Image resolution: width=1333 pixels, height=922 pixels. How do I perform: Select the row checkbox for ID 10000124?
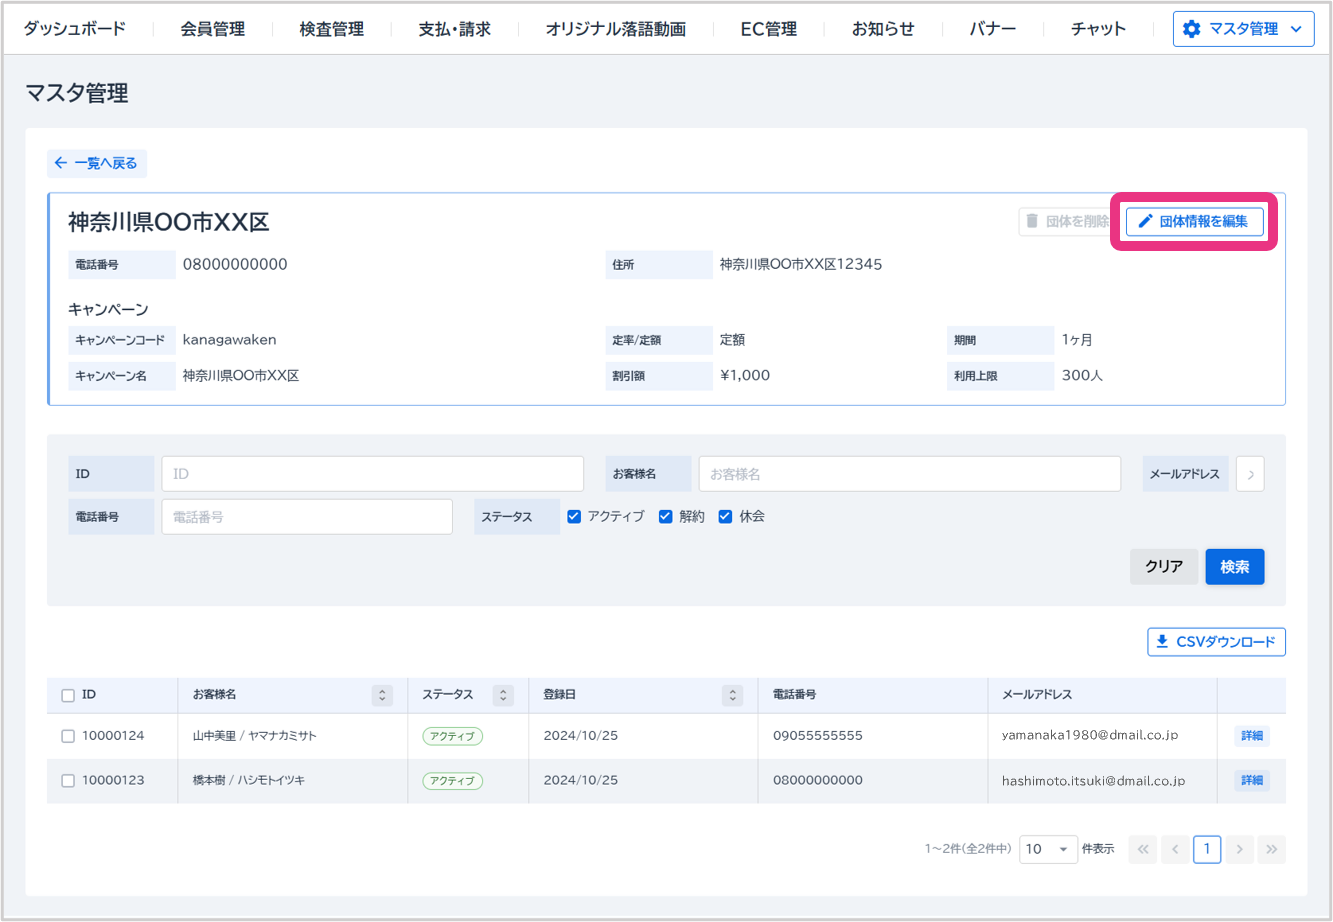pyautogui.click(x=68, y=736)
